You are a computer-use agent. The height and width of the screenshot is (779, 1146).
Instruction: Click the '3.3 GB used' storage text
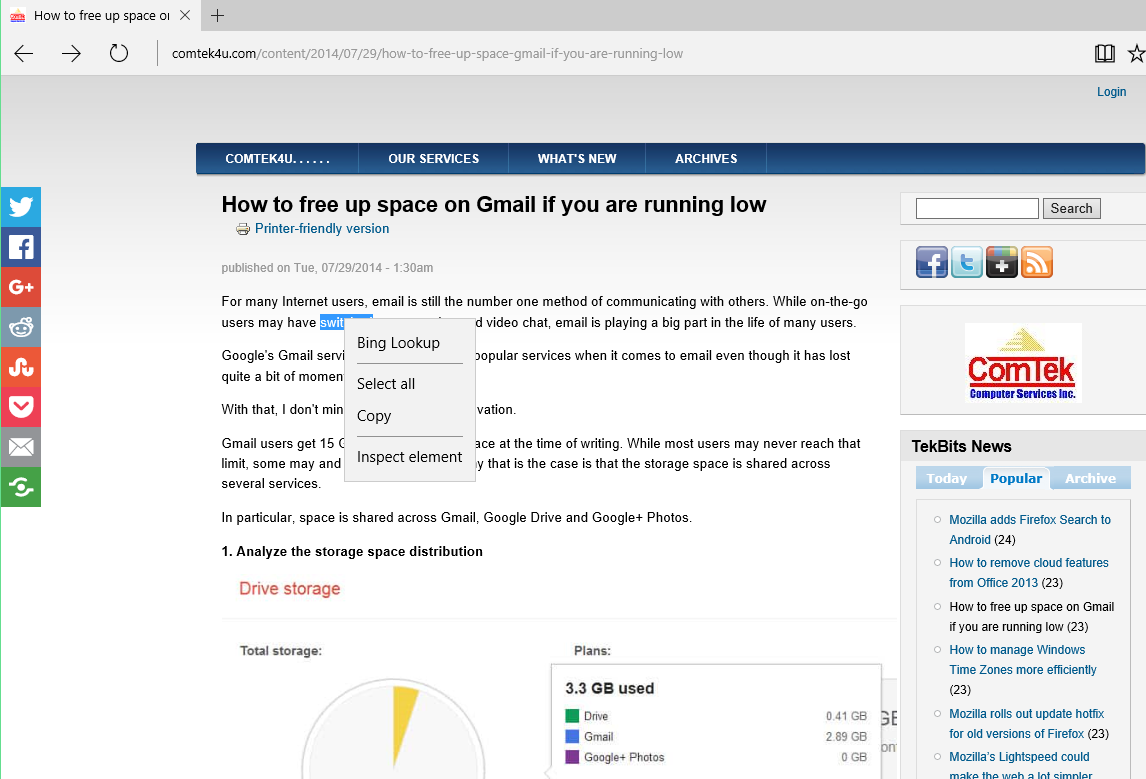point(610,688)
